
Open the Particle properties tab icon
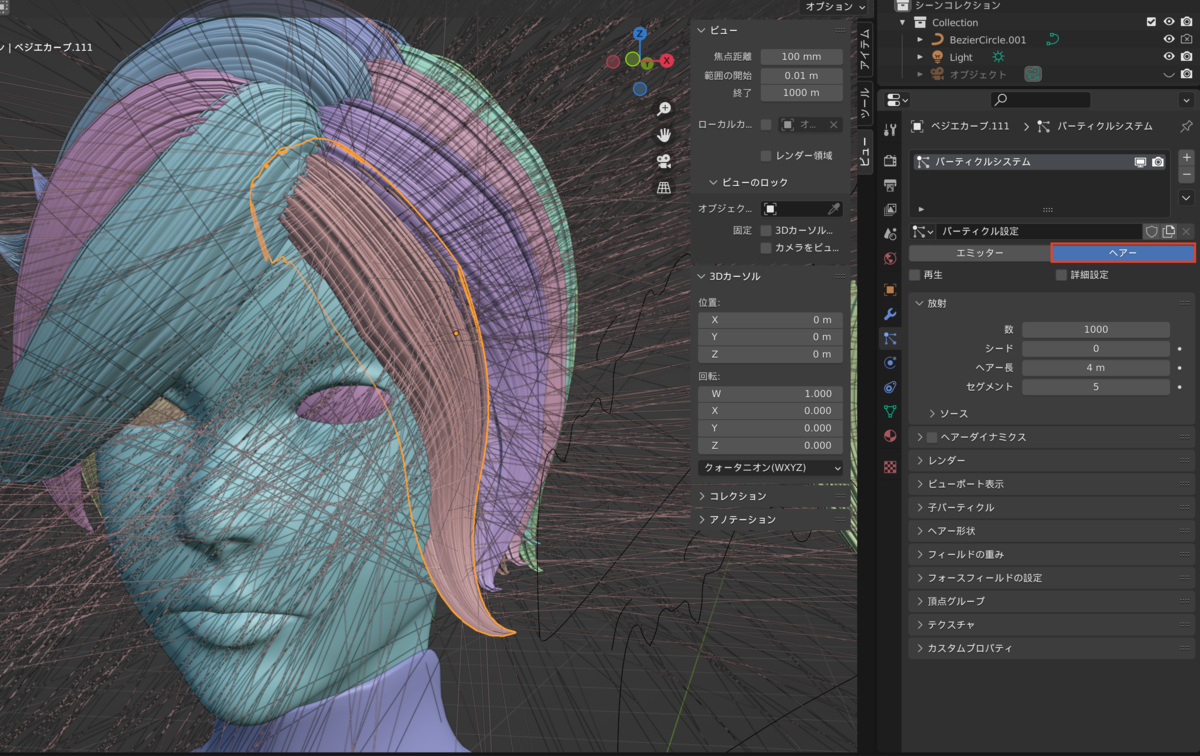click(x=890, y=338)
